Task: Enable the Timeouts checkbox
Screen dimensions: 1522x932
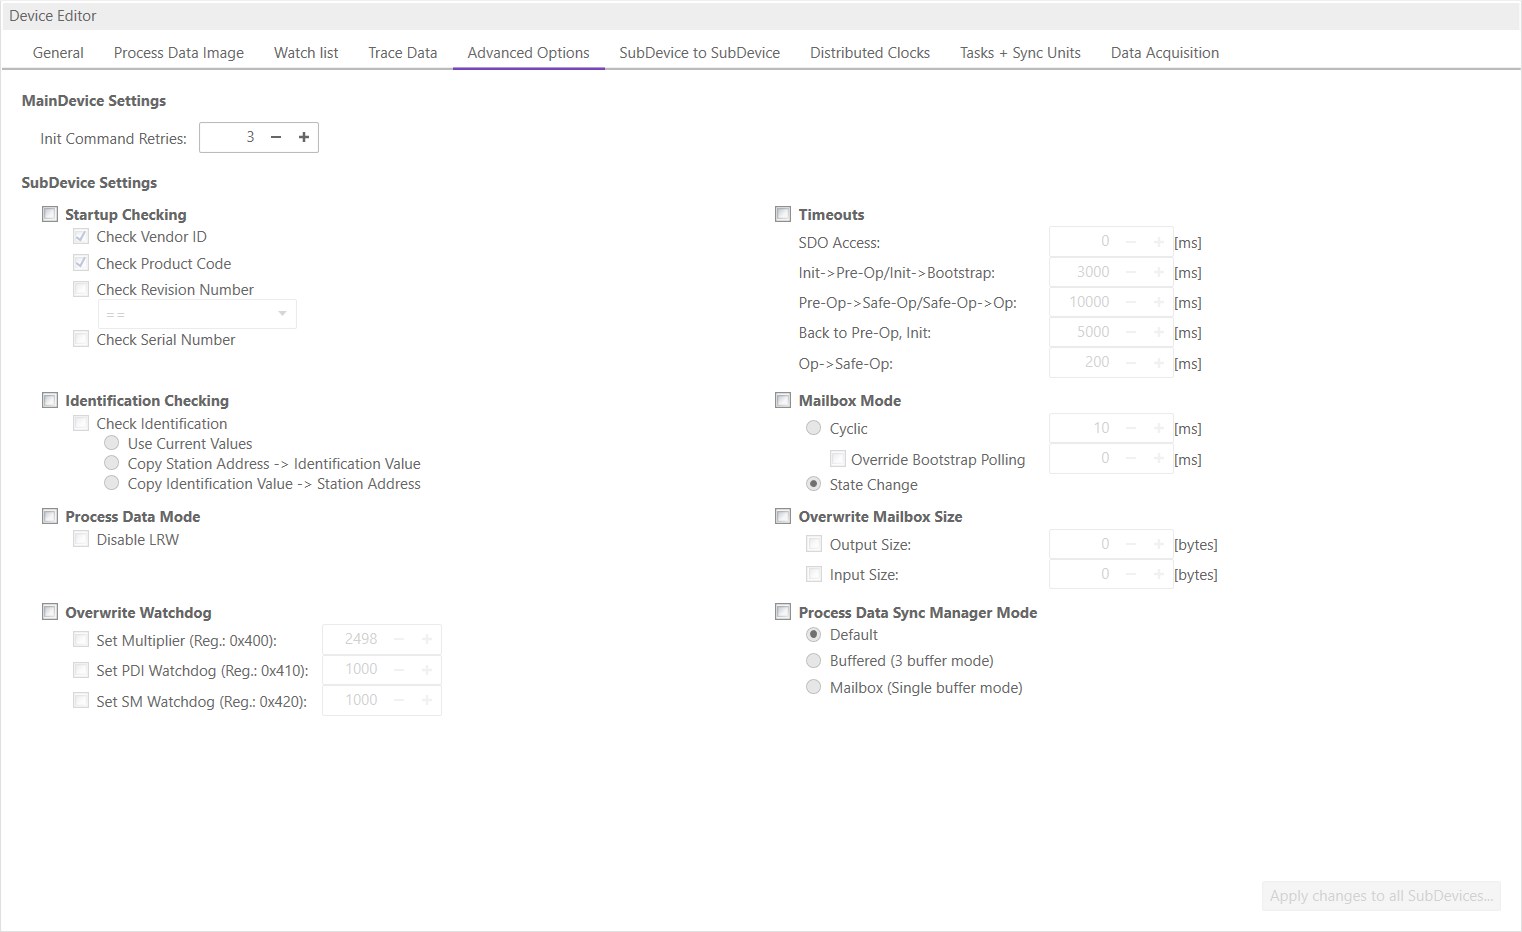Action: 783,214
